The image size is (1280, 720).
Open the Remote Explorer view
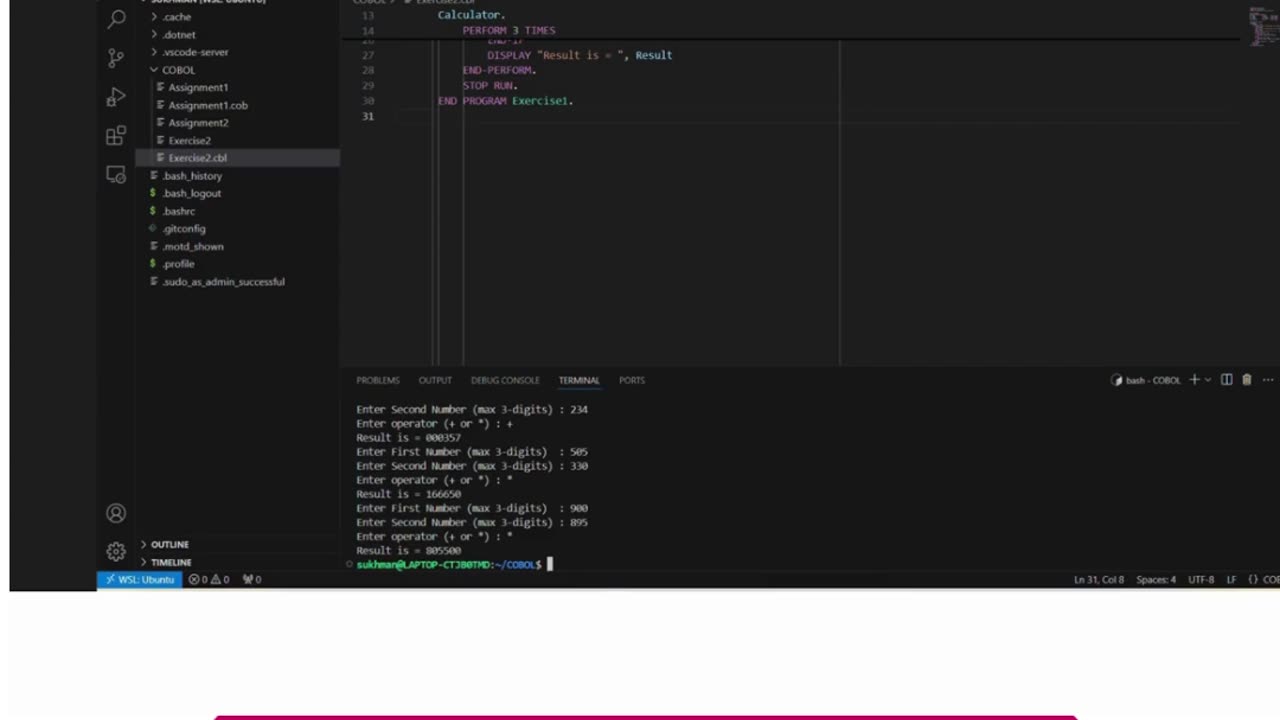(116, 174)
